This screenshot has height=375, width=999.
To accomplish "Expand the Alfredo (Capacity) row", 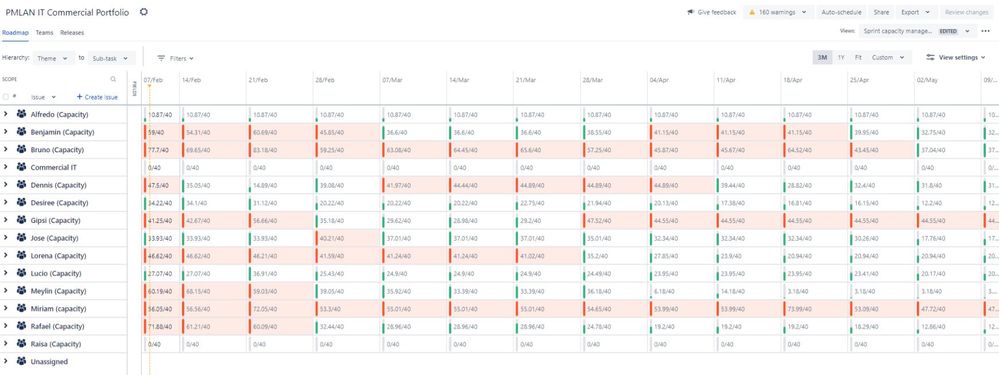I will [5, 114].
